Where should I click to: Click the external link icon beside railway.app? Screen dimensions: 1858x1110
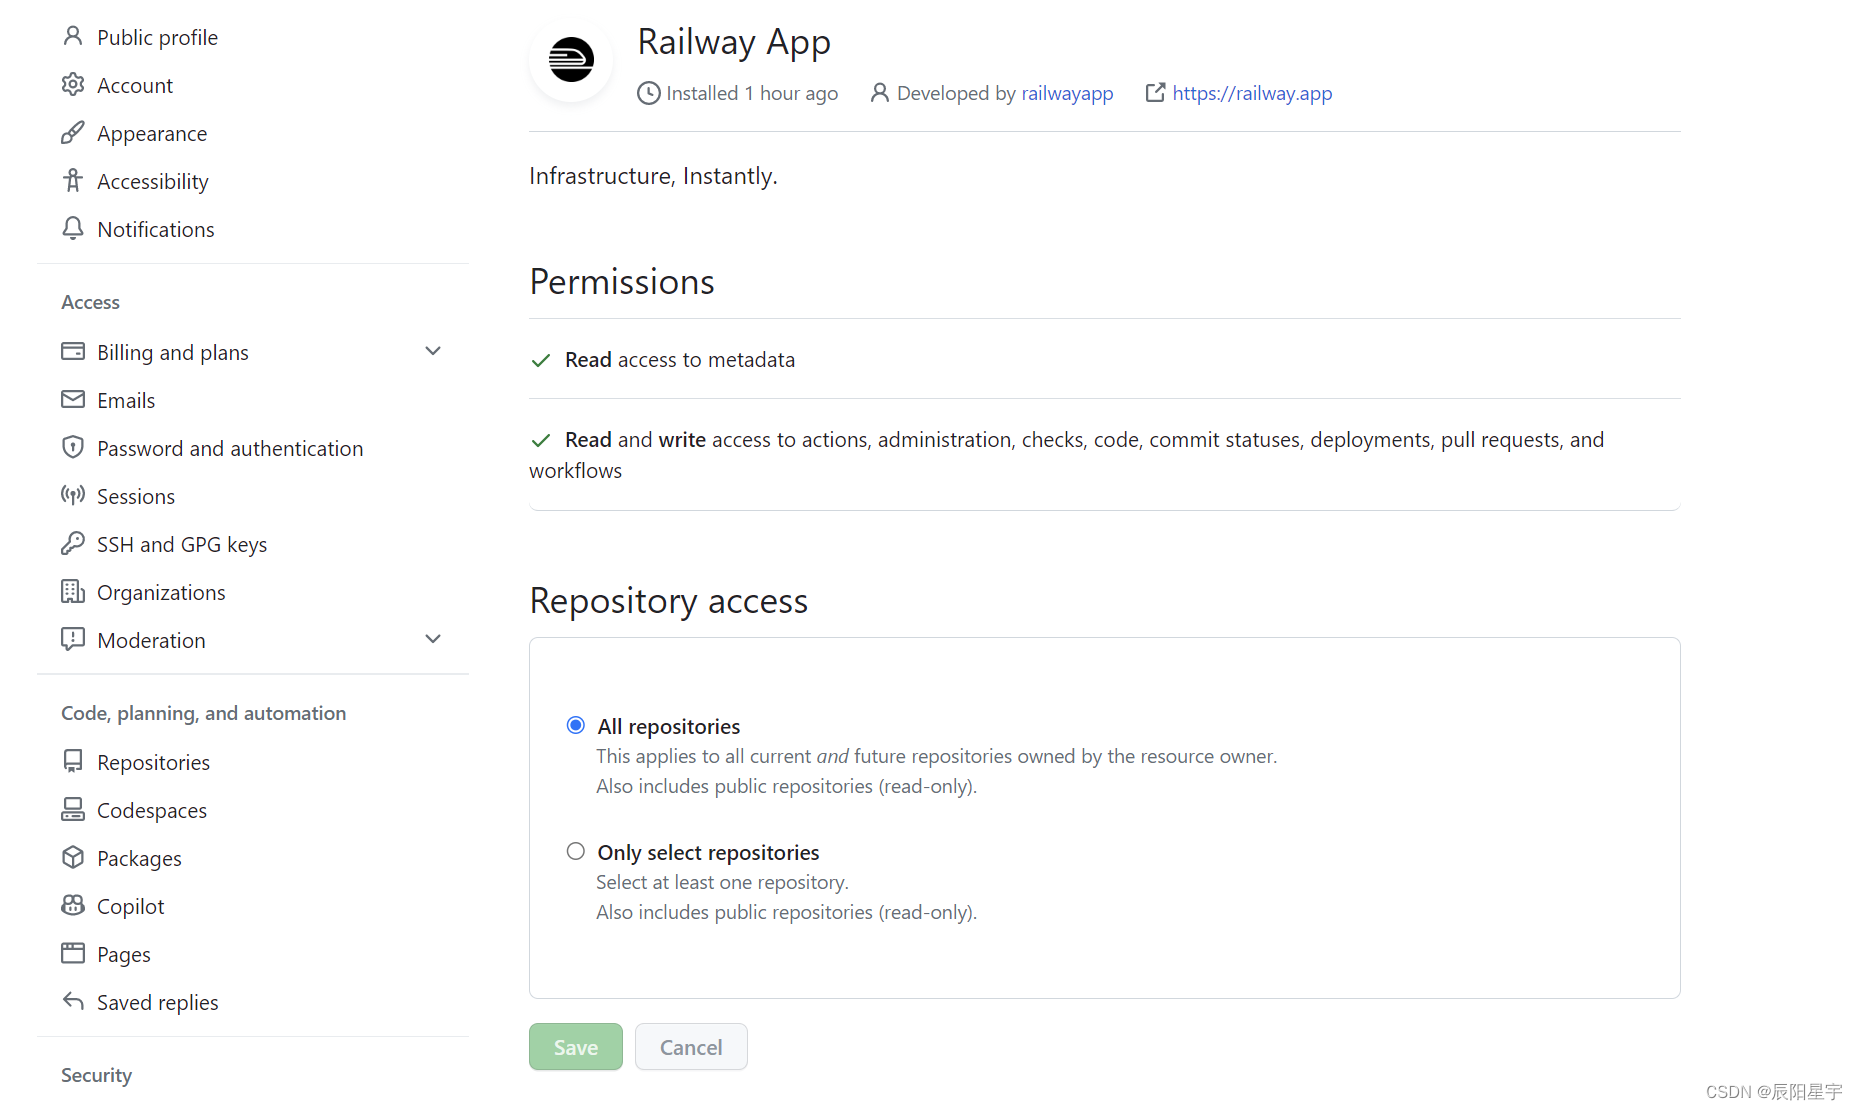click(1155, 93)
